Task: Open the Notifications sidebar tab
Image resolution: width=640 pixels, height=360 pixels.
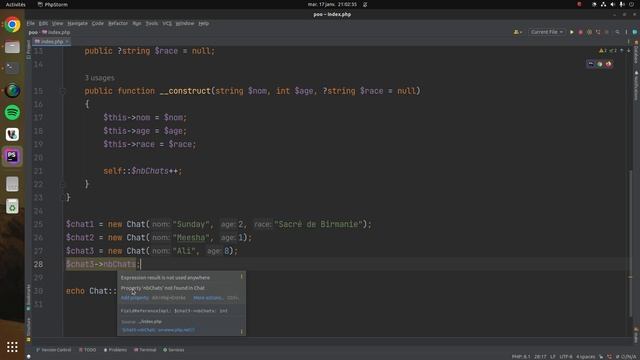Action: [636, 85]
